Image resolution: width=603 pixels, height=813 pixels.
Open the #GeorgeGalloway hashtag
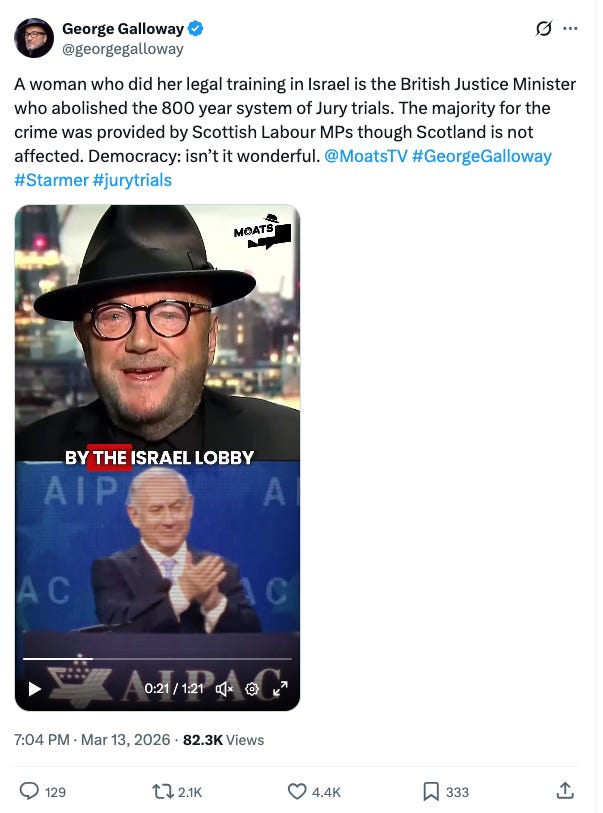pos(482,156)
